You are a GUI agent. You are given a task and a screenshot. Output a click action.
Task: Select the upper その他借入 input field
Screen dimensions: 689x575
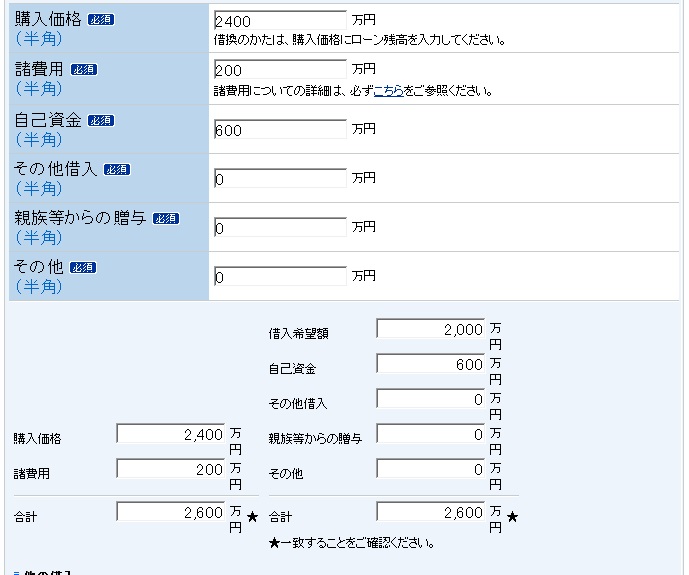(x=280, y=178)
